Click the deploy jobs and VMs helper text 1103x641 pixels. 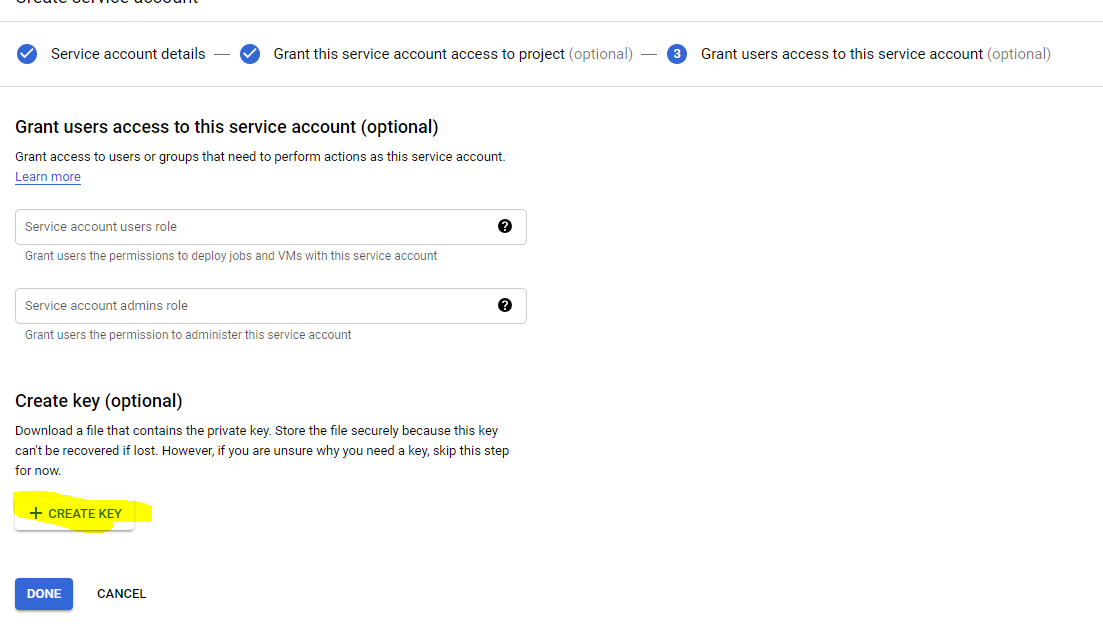pyautogui.click(x=231, y=256)
